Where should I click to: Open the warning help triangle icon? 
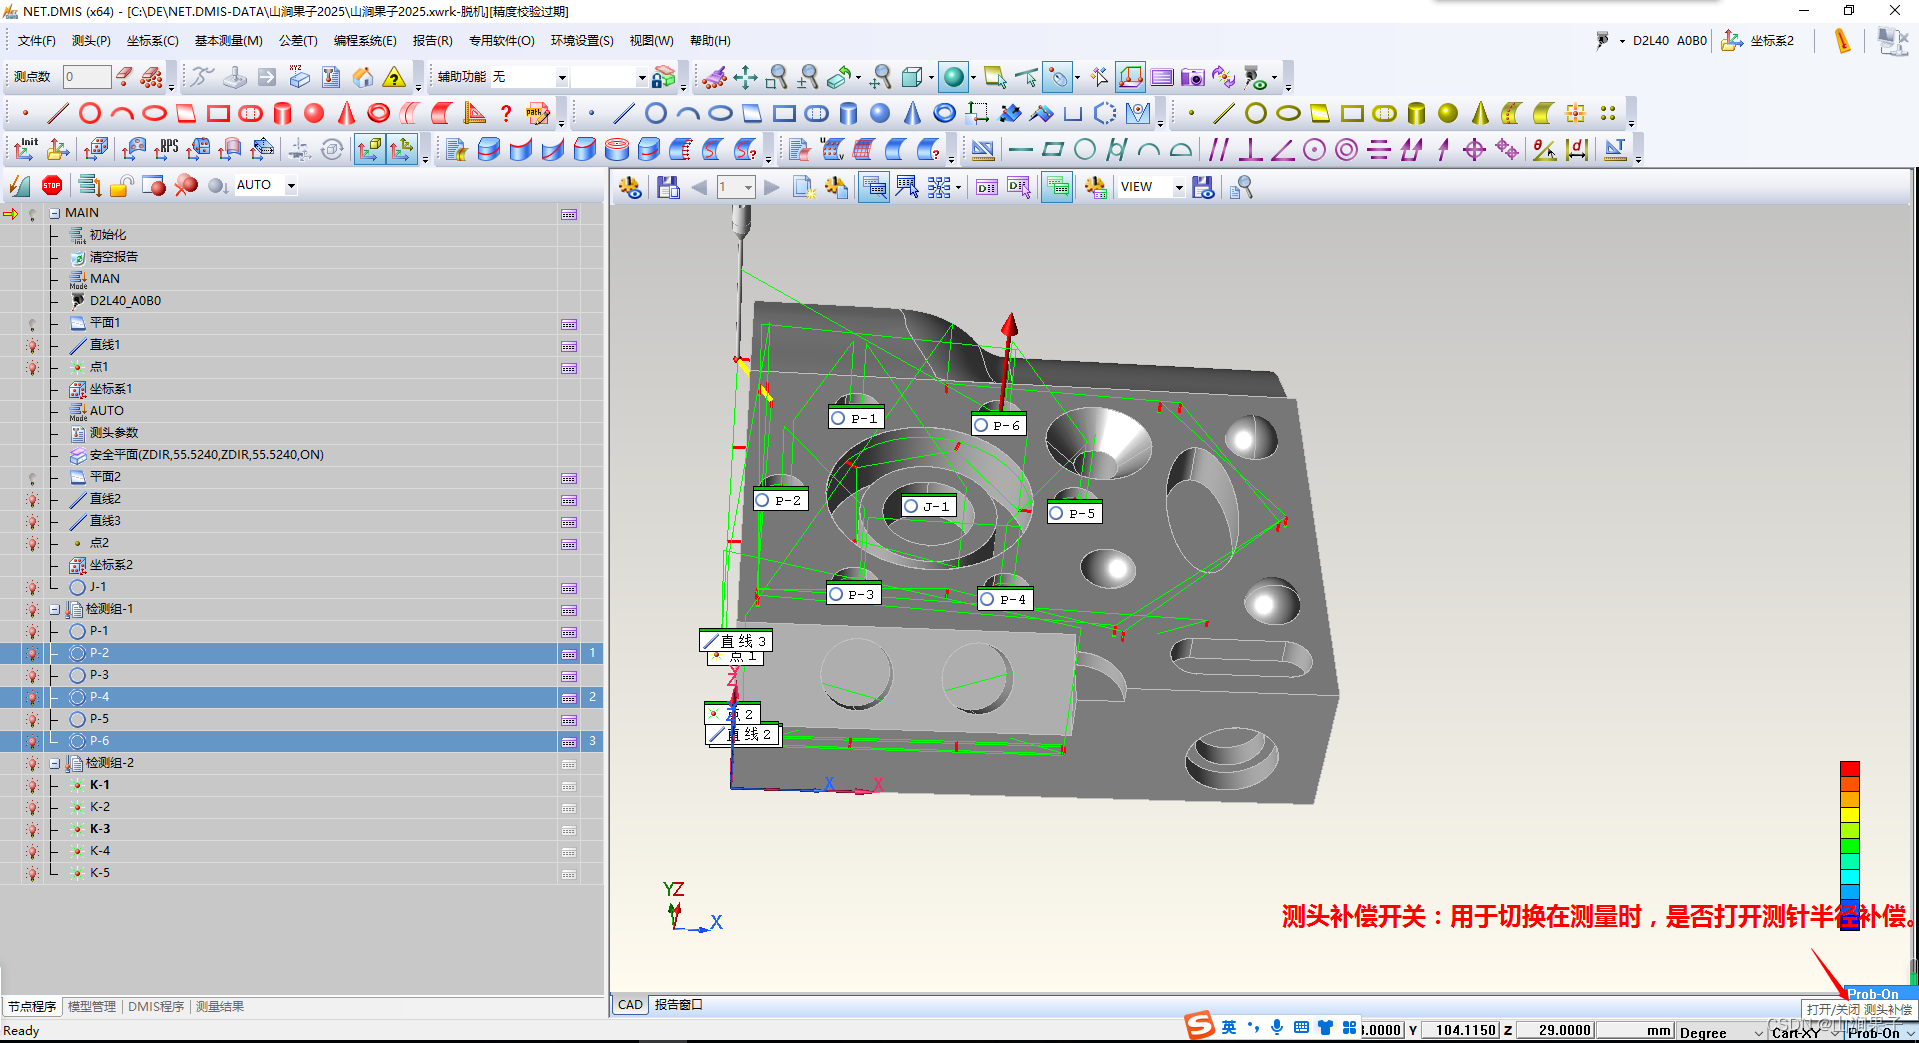click(x=395, y=77)
